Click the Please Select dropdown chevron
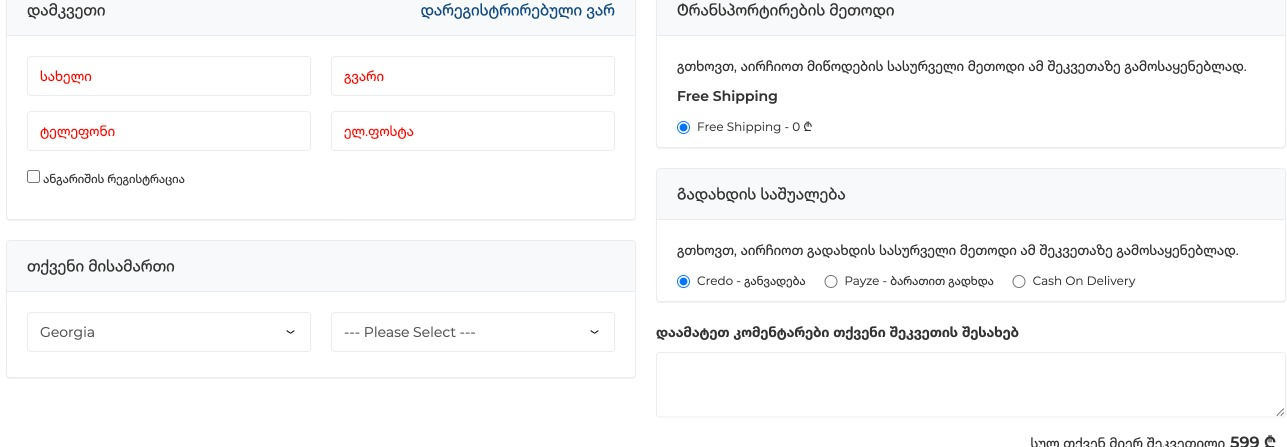 coord(594,332)
